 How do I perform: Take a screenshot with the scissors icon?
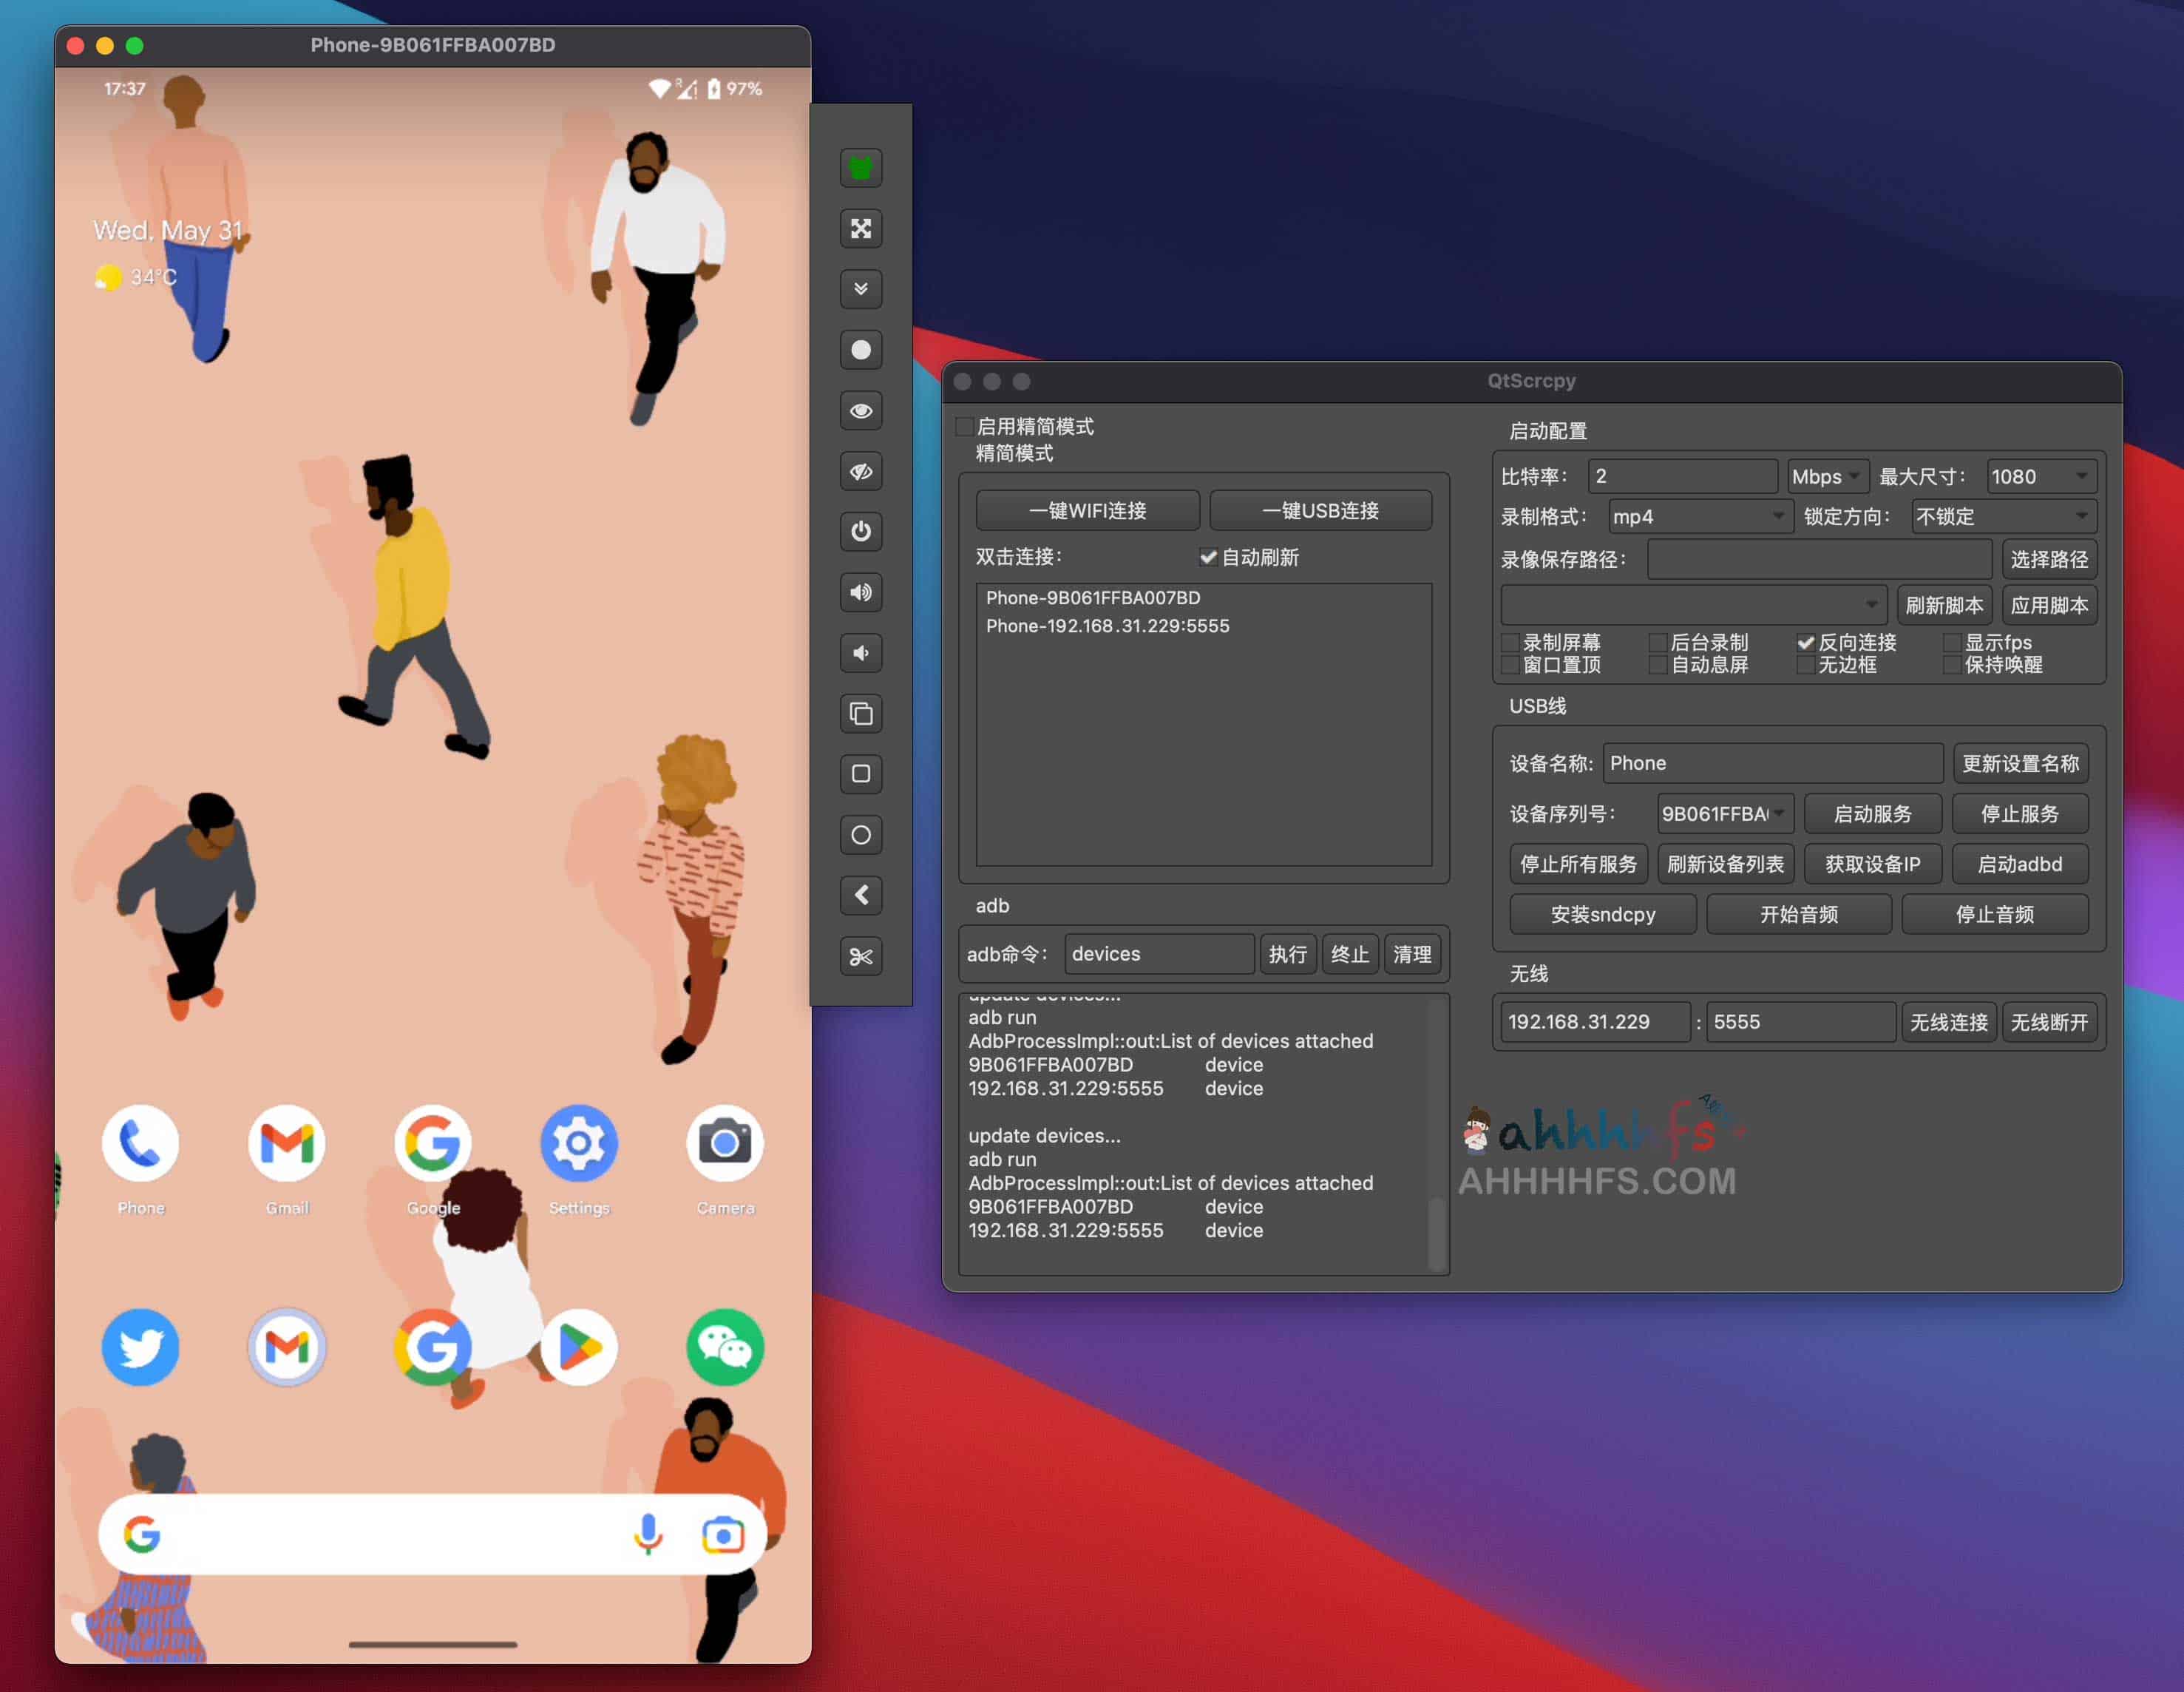click(x=861, y=956)
